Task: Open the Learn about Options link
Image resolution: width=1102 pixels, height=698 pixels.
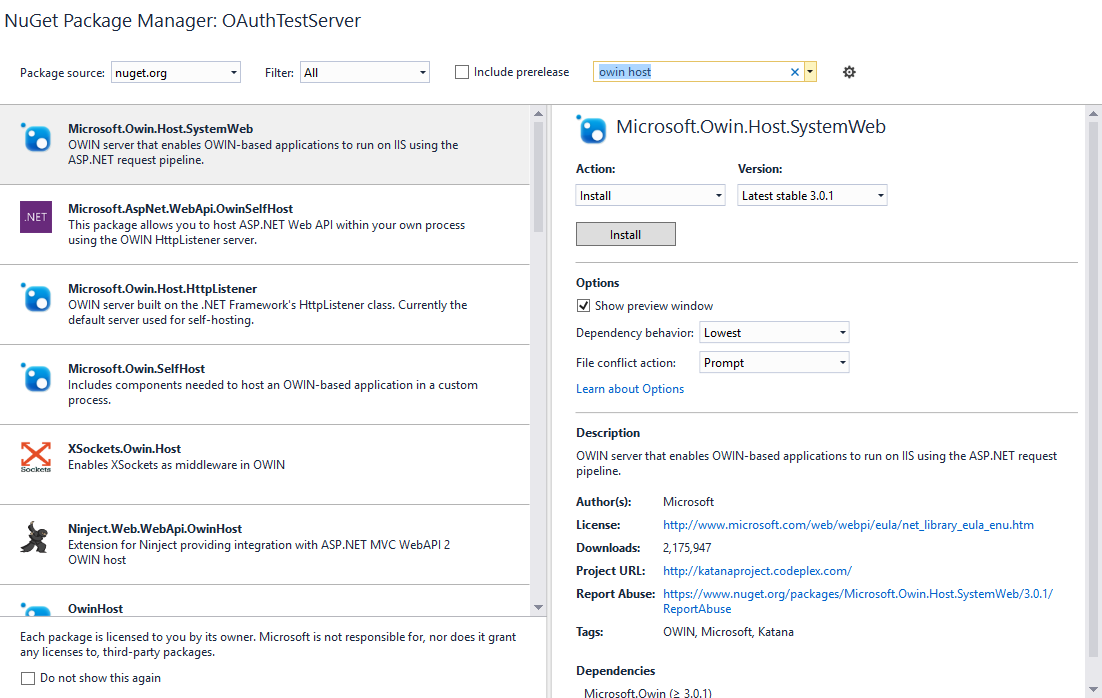Action: click(629, 388)
